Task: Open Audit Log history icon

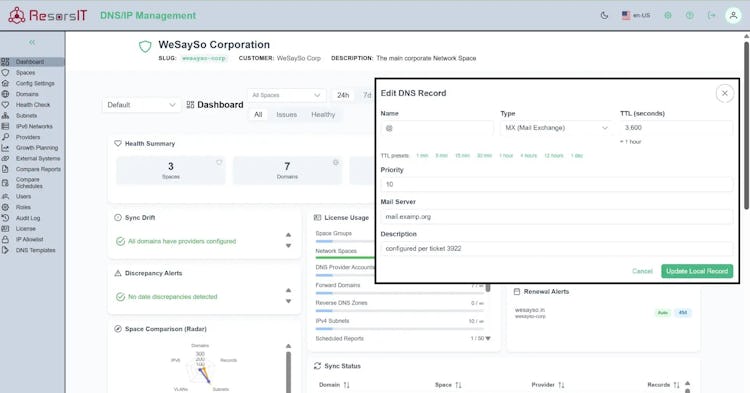Action: (5, 218)
